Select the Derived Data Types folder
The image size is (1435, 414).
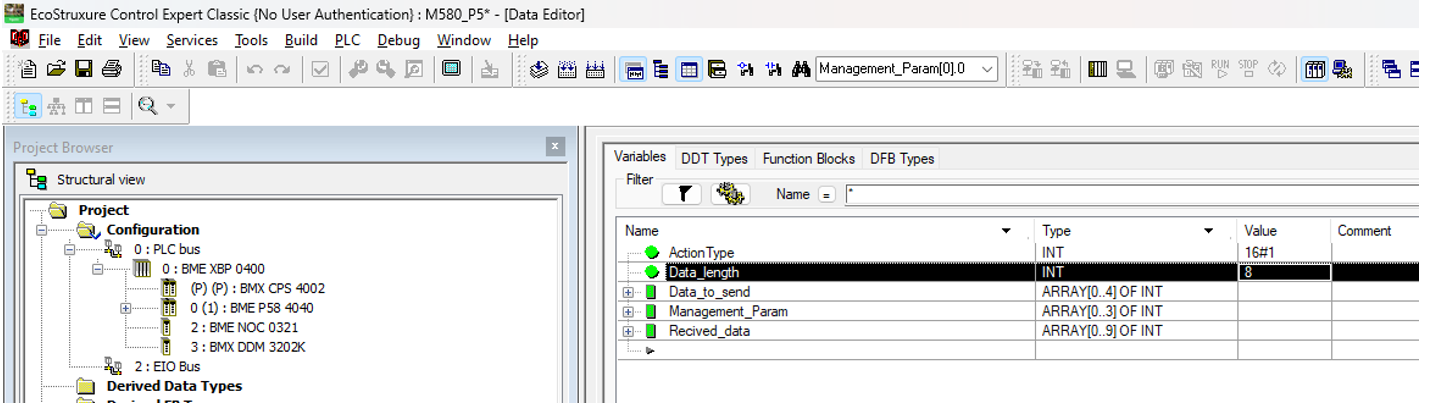174,386
